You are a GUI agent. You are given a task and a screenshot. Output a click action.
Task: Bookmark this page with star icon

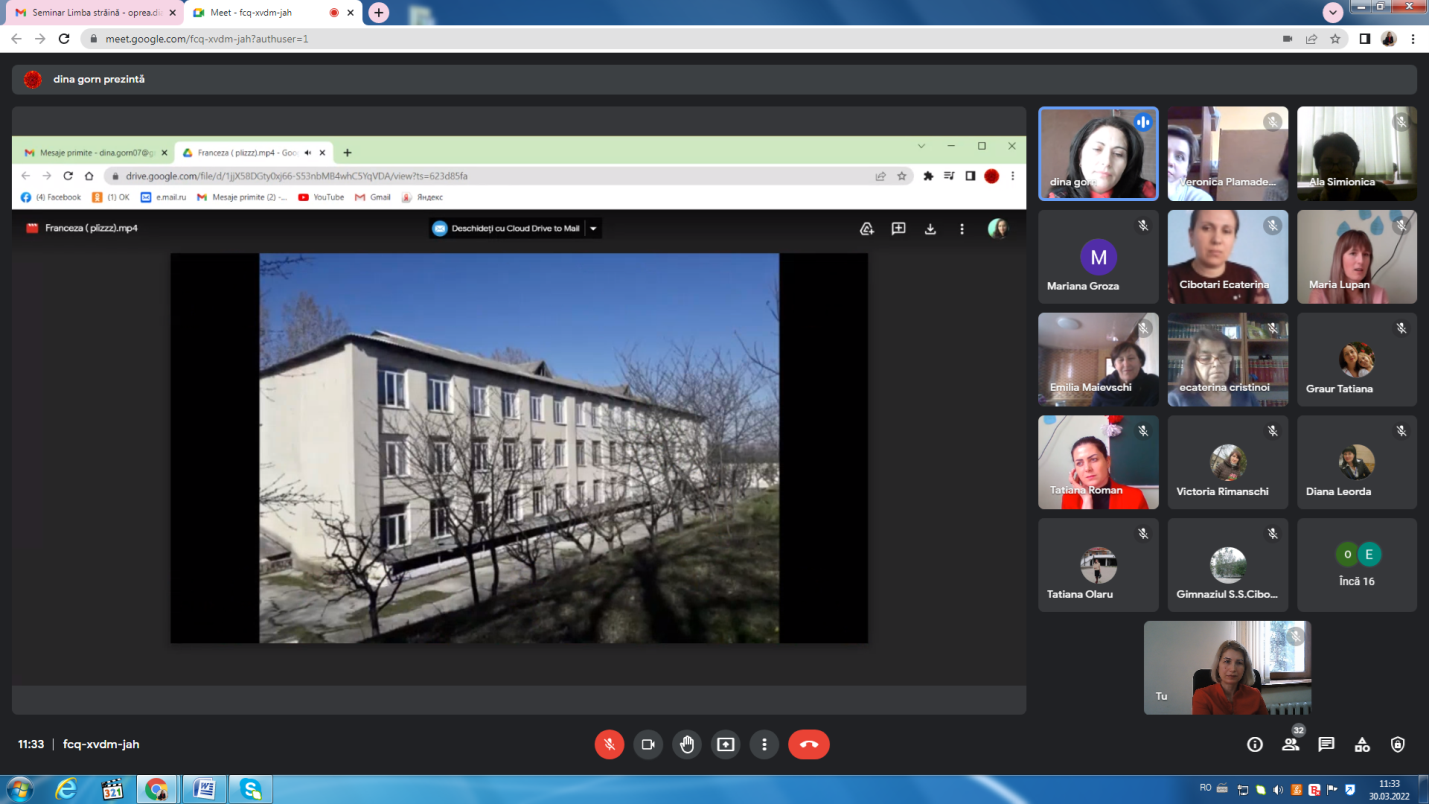1335,39
